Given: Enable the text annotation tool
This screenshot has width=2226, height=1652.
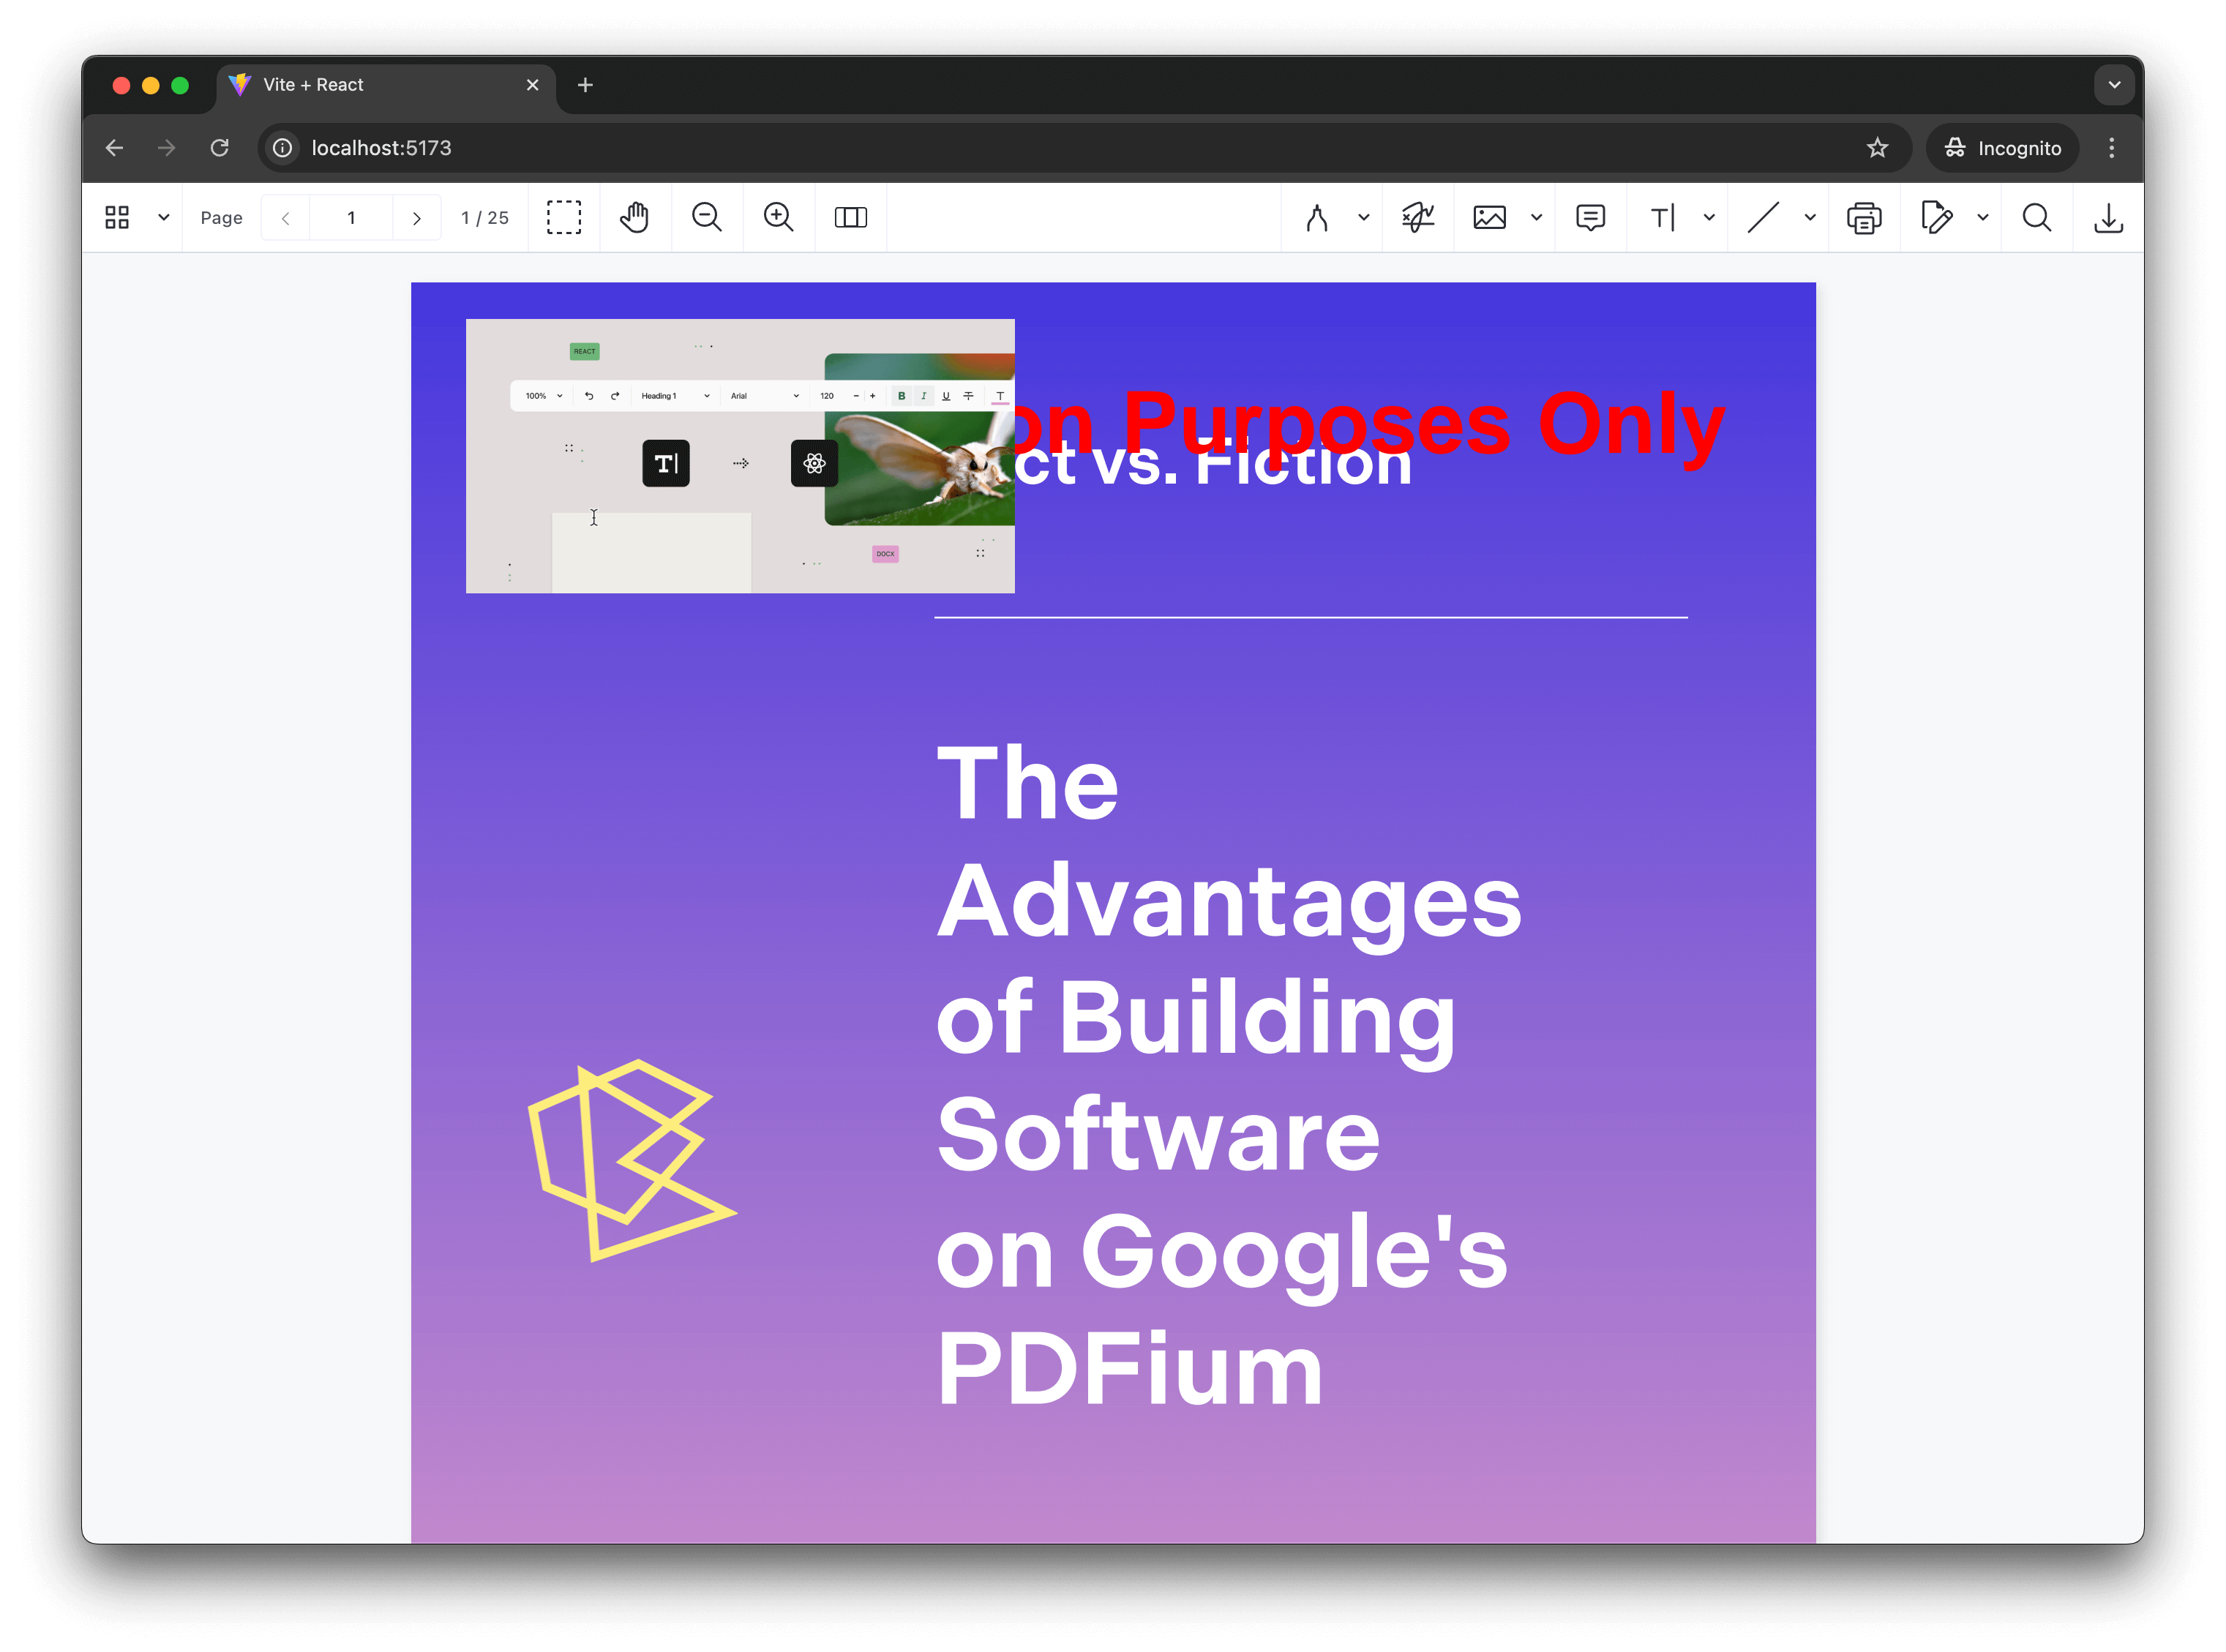Looking at the screenshot, I should (x=1662, y=217).
